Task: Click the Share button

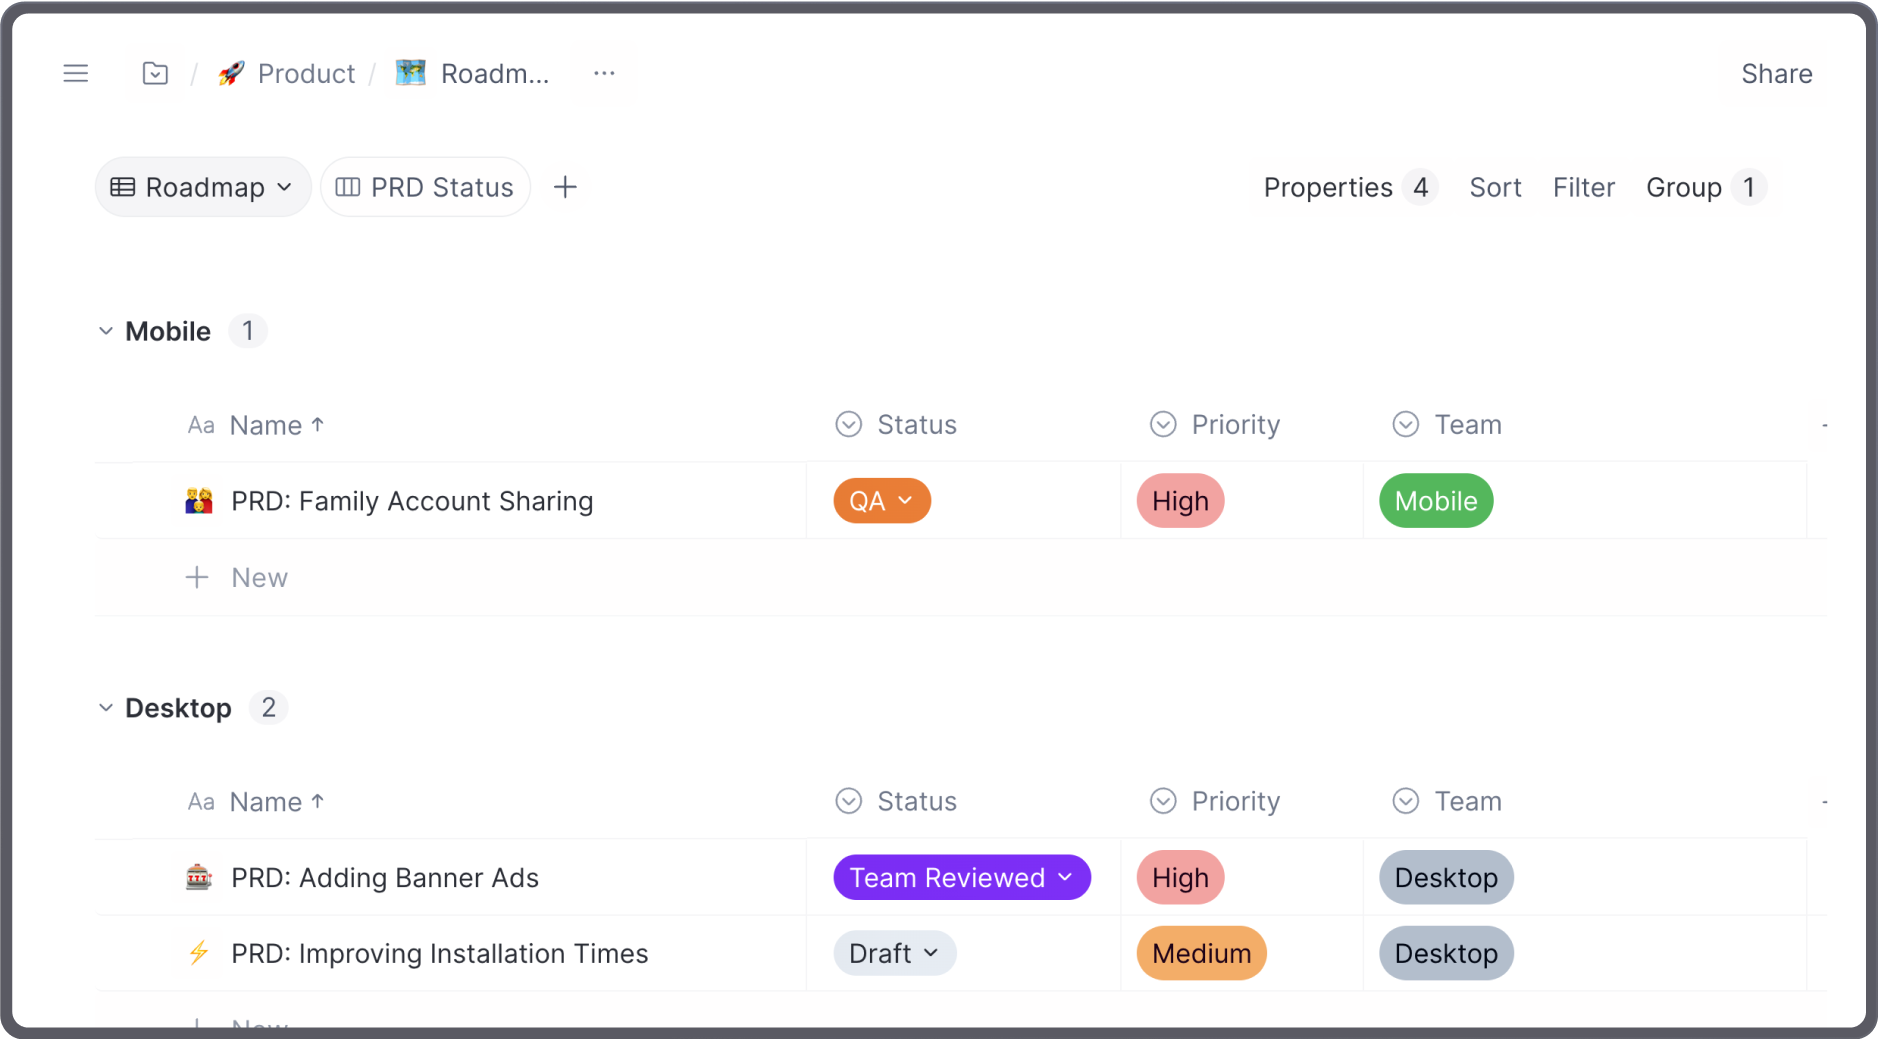Action: click(x=1776, y=73)
